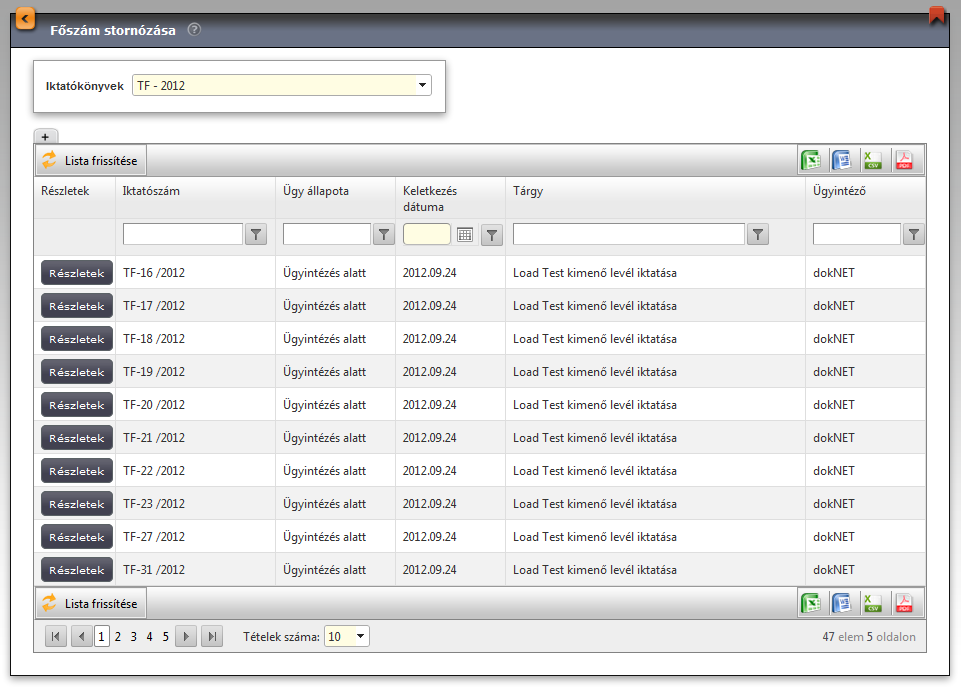Click the Tárgy text in the TF-18 row
961x690 pixels.
(x=594, y=339)
